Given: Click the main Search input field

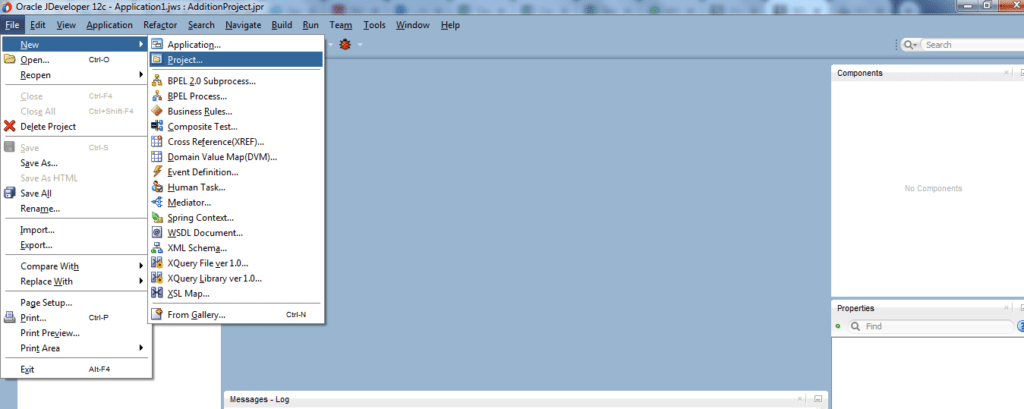Looking at the screenshot, I should pos(973,44).
